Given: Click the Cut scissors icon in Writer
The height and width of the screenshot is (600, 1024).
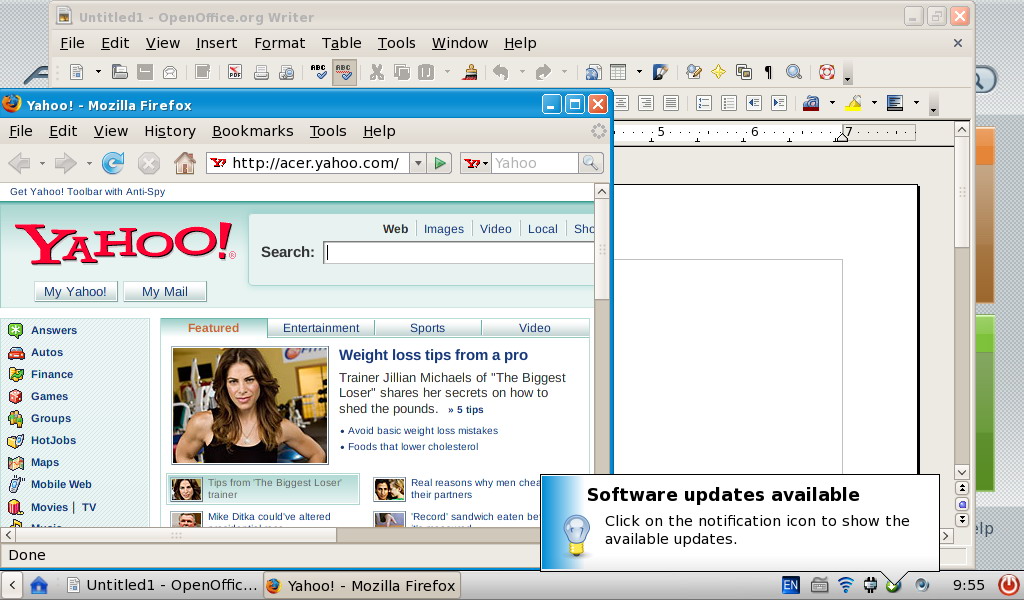Looking at the screenshot, I should 376,72.
